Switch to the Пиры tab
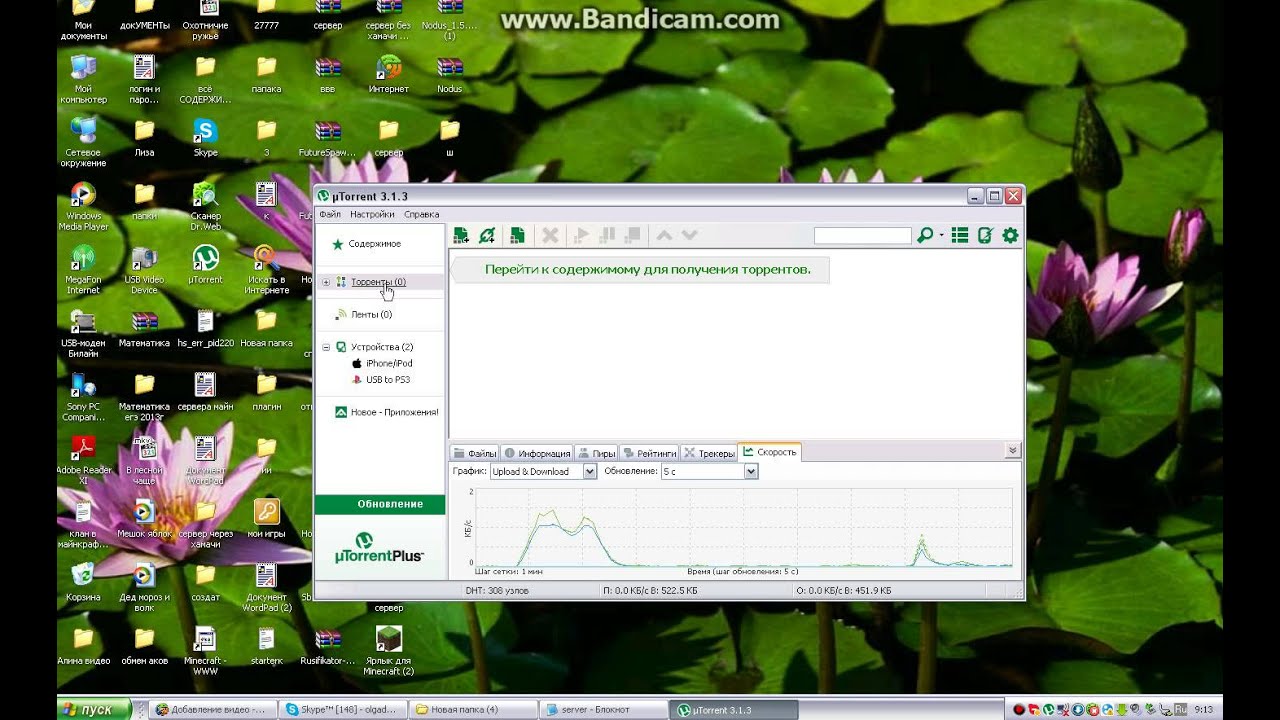 click(597, 453)
